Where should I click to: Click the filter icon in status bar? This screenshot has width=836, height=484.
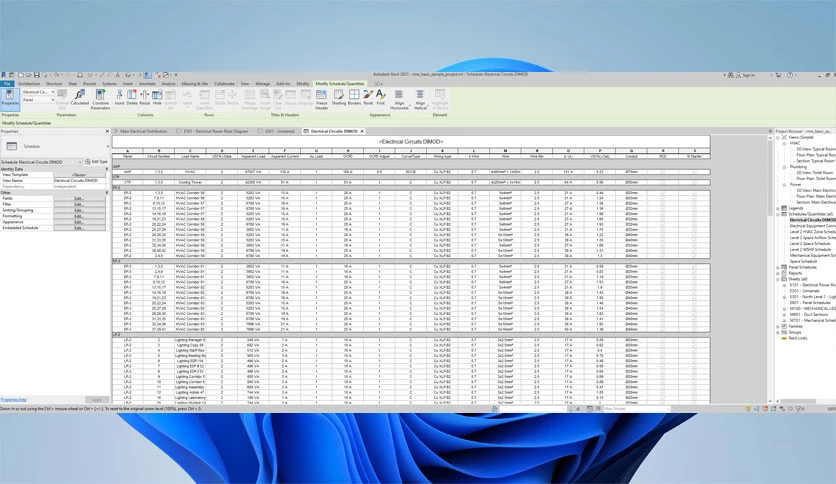pyautogui.click(x=799, y=409)
